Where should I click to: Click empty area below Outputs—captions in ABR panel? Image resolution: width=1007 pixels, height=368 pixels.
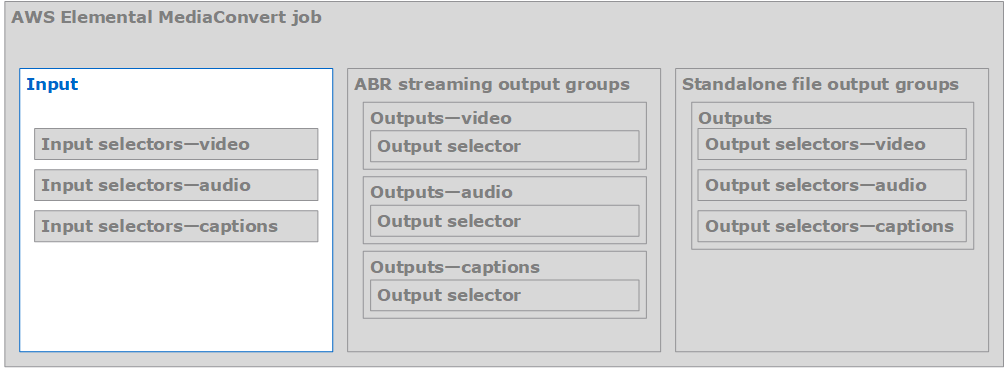(x=504, y=335)
